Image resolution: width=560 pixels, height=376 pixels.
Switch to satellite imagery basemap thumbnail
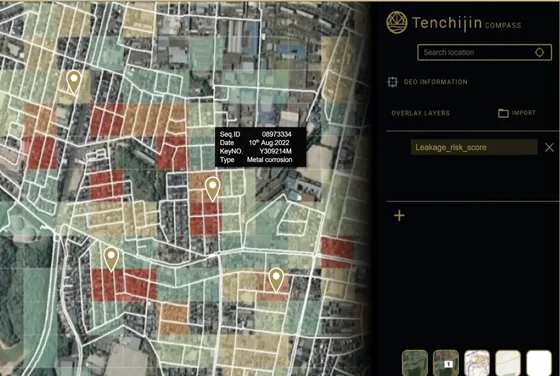415,363
